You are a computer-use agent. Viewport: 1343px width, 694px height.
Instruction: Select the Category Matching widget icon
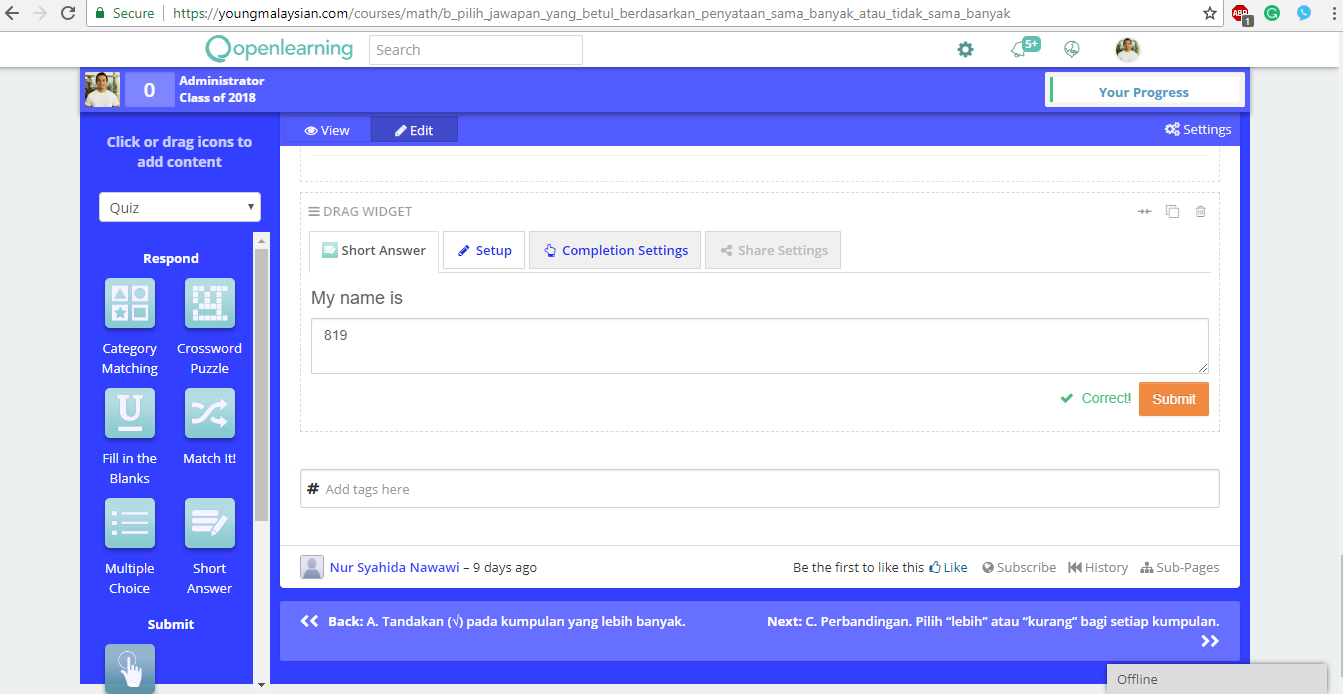tap(129, 303)
